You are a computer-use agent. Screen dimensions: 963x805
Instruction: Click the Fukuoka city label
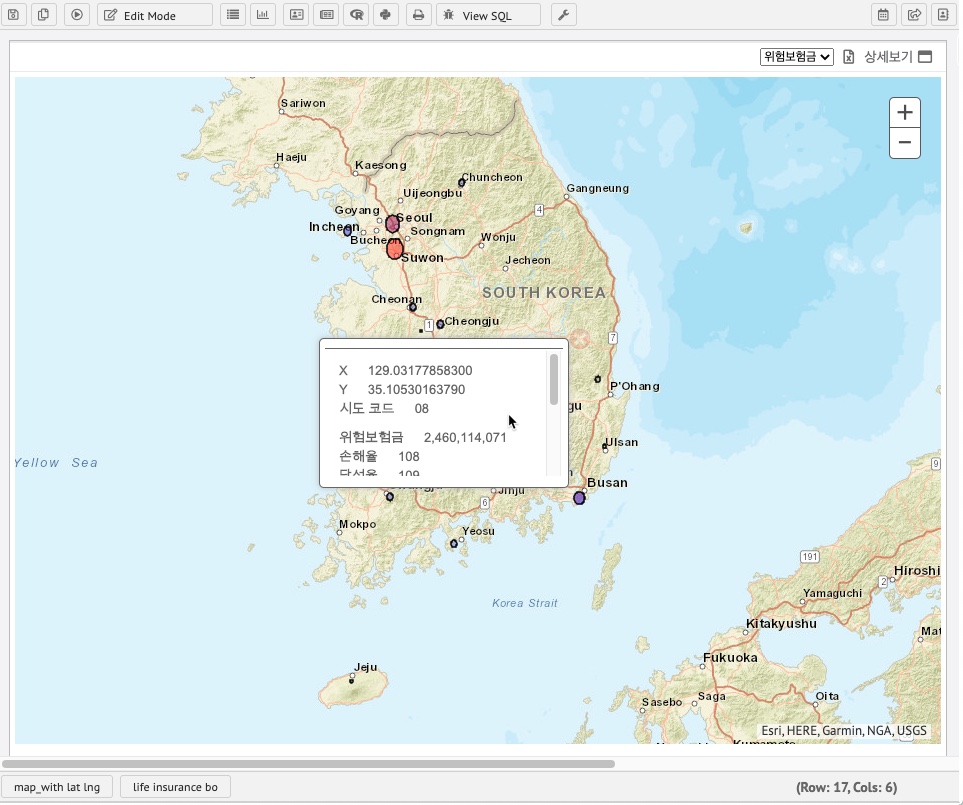coord(730,658)
